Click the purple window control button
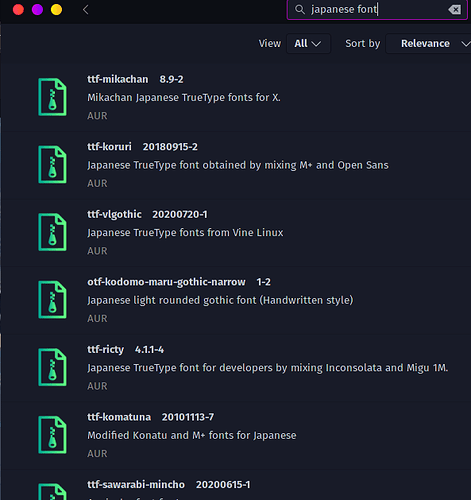Viewport: 471px width, 500px height. pyautogui.click(x=37, y=10)
